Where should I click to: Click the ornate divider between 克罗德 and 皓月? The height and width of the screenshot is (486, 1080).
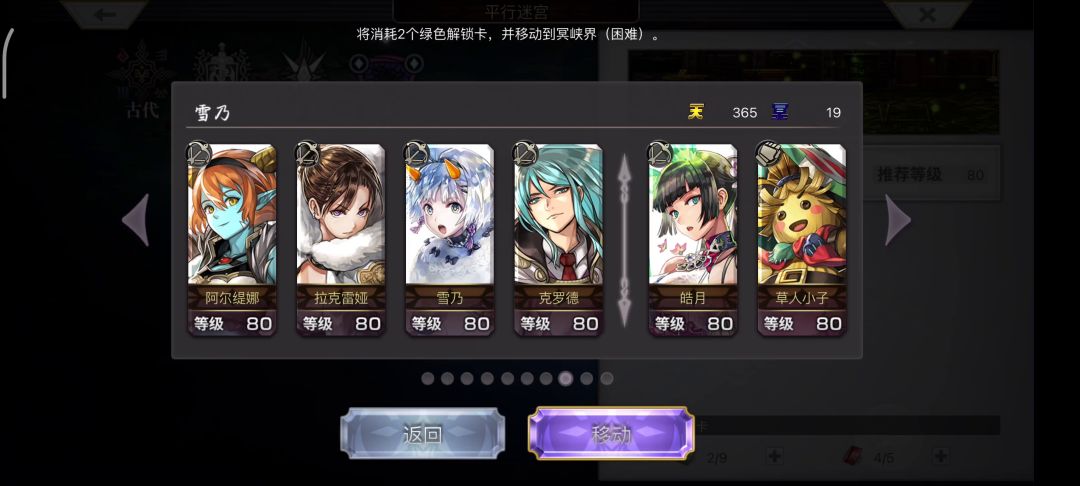624,240
